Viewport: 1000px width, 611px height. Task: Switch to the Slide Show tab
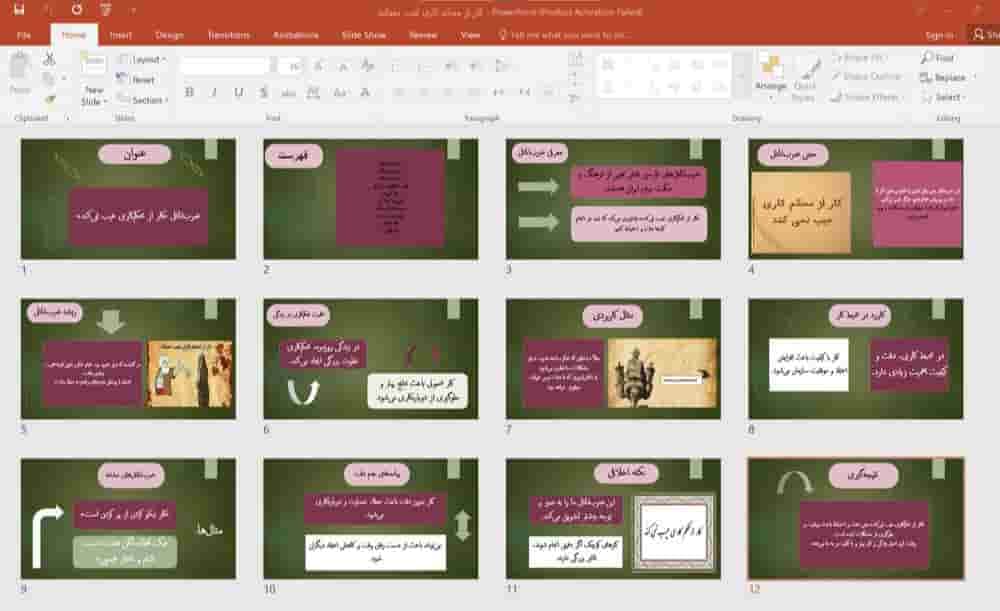point(364,35)
